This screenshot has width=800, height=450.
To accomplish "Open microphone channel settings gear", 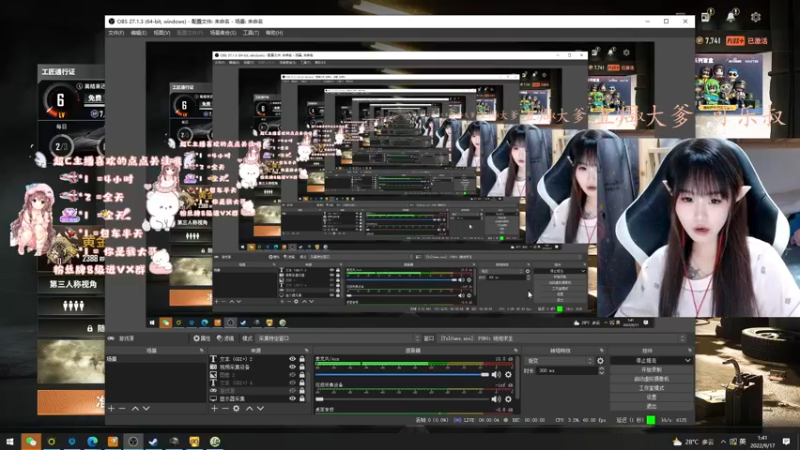I will tap(508, 374).
